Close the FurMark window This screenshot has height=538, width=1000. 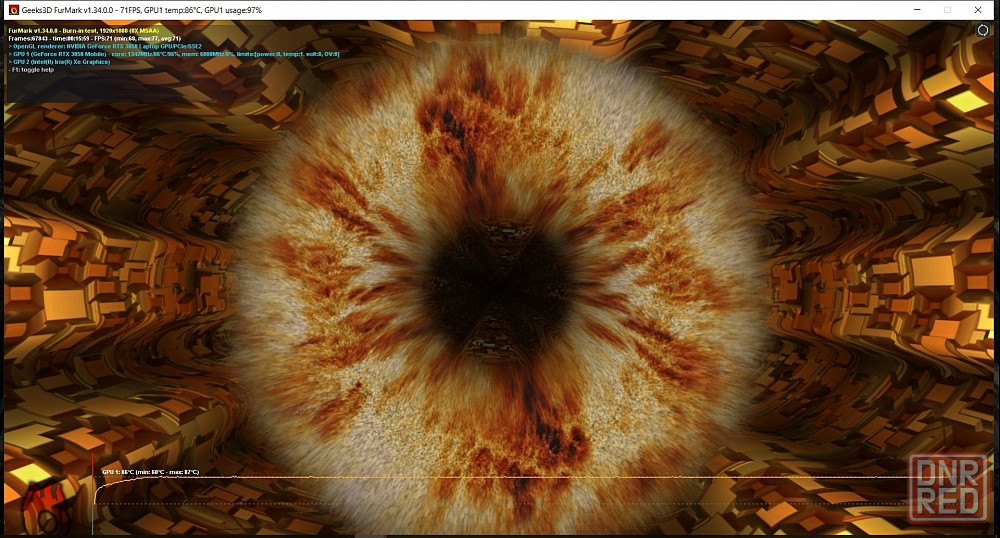(978, 10)
